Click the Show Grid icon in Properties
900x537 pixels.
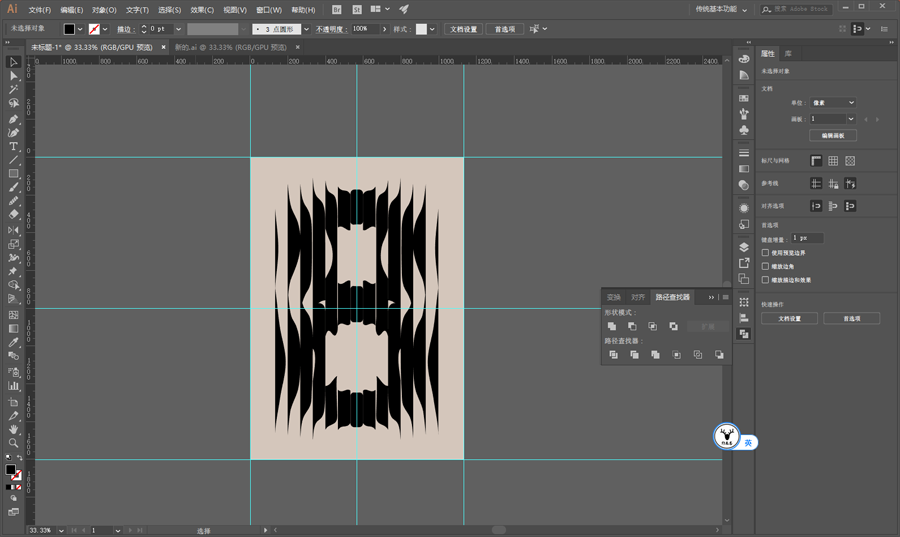833,161
